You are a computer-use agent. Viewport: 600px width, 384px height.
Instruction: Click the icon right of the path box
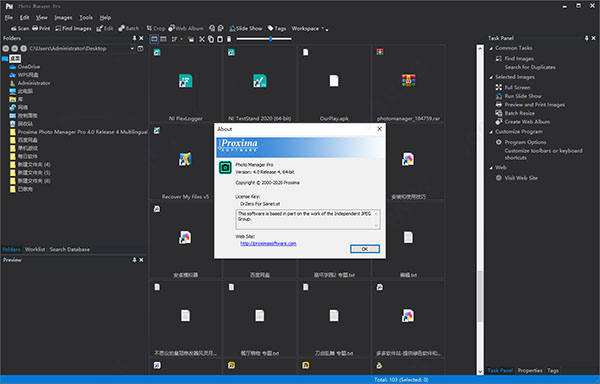pos(140,49)
